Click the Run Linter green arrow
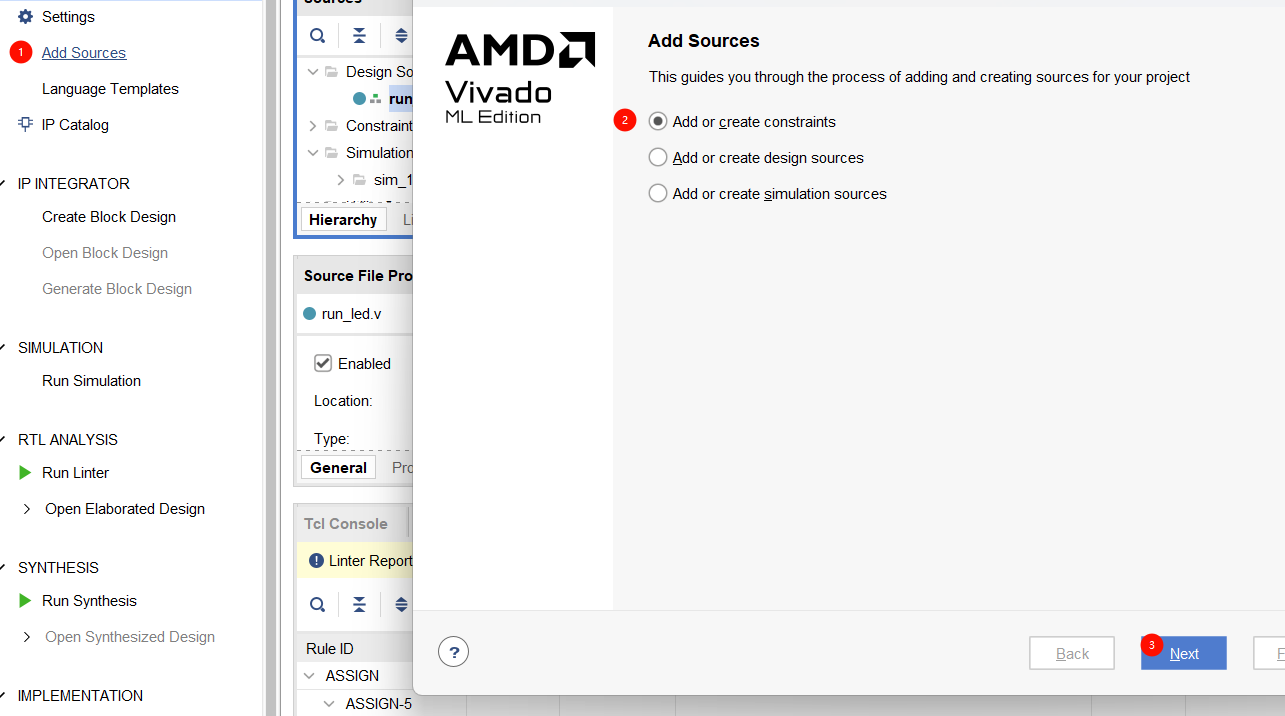Viewport: 1285px width, 716px height. point(26,473)
